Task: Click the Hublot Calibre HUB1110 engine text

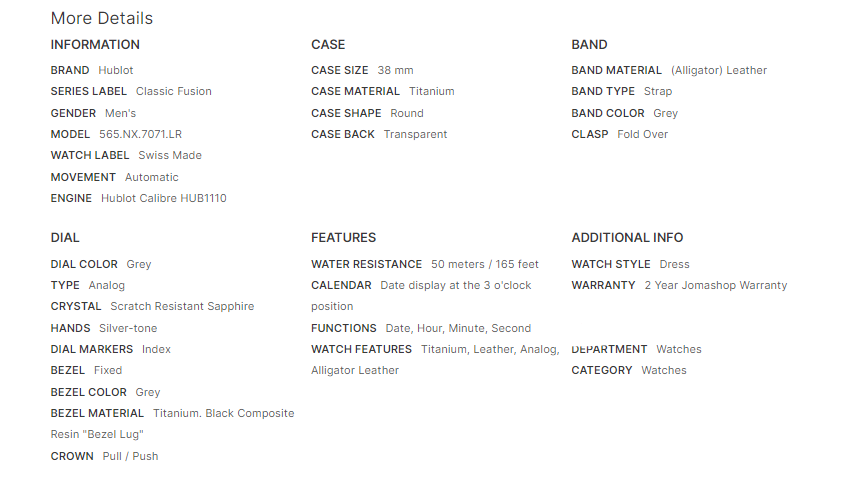Action: coord(164,198)
